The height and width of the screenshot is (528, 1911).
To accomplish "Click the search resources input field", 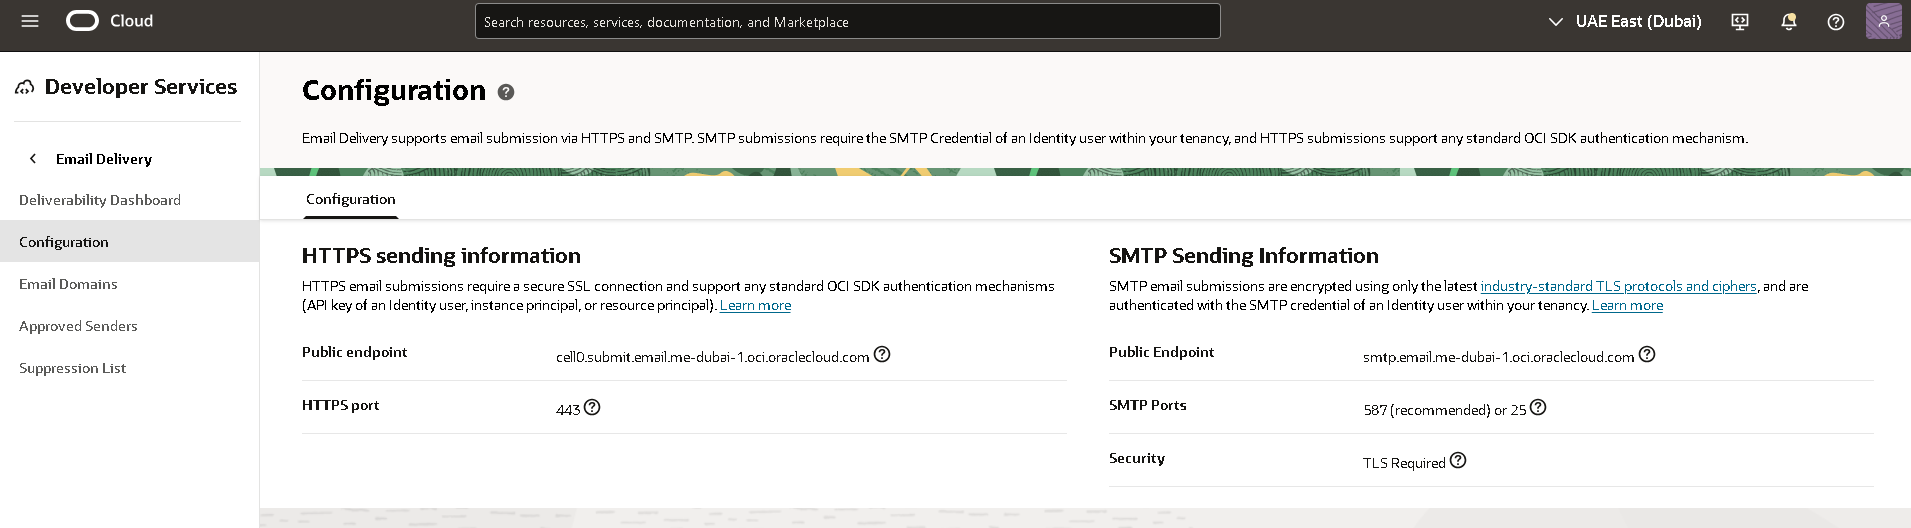I will 847,21.
